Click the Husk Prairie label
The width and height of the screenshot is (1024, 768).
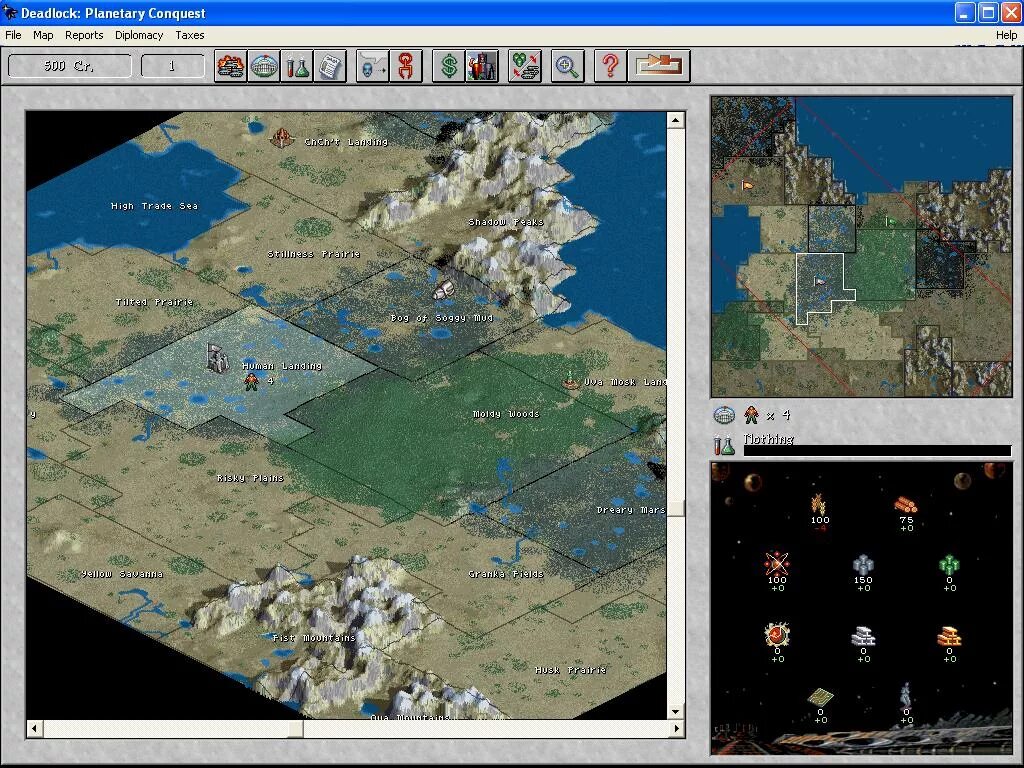tap(570, 670)
